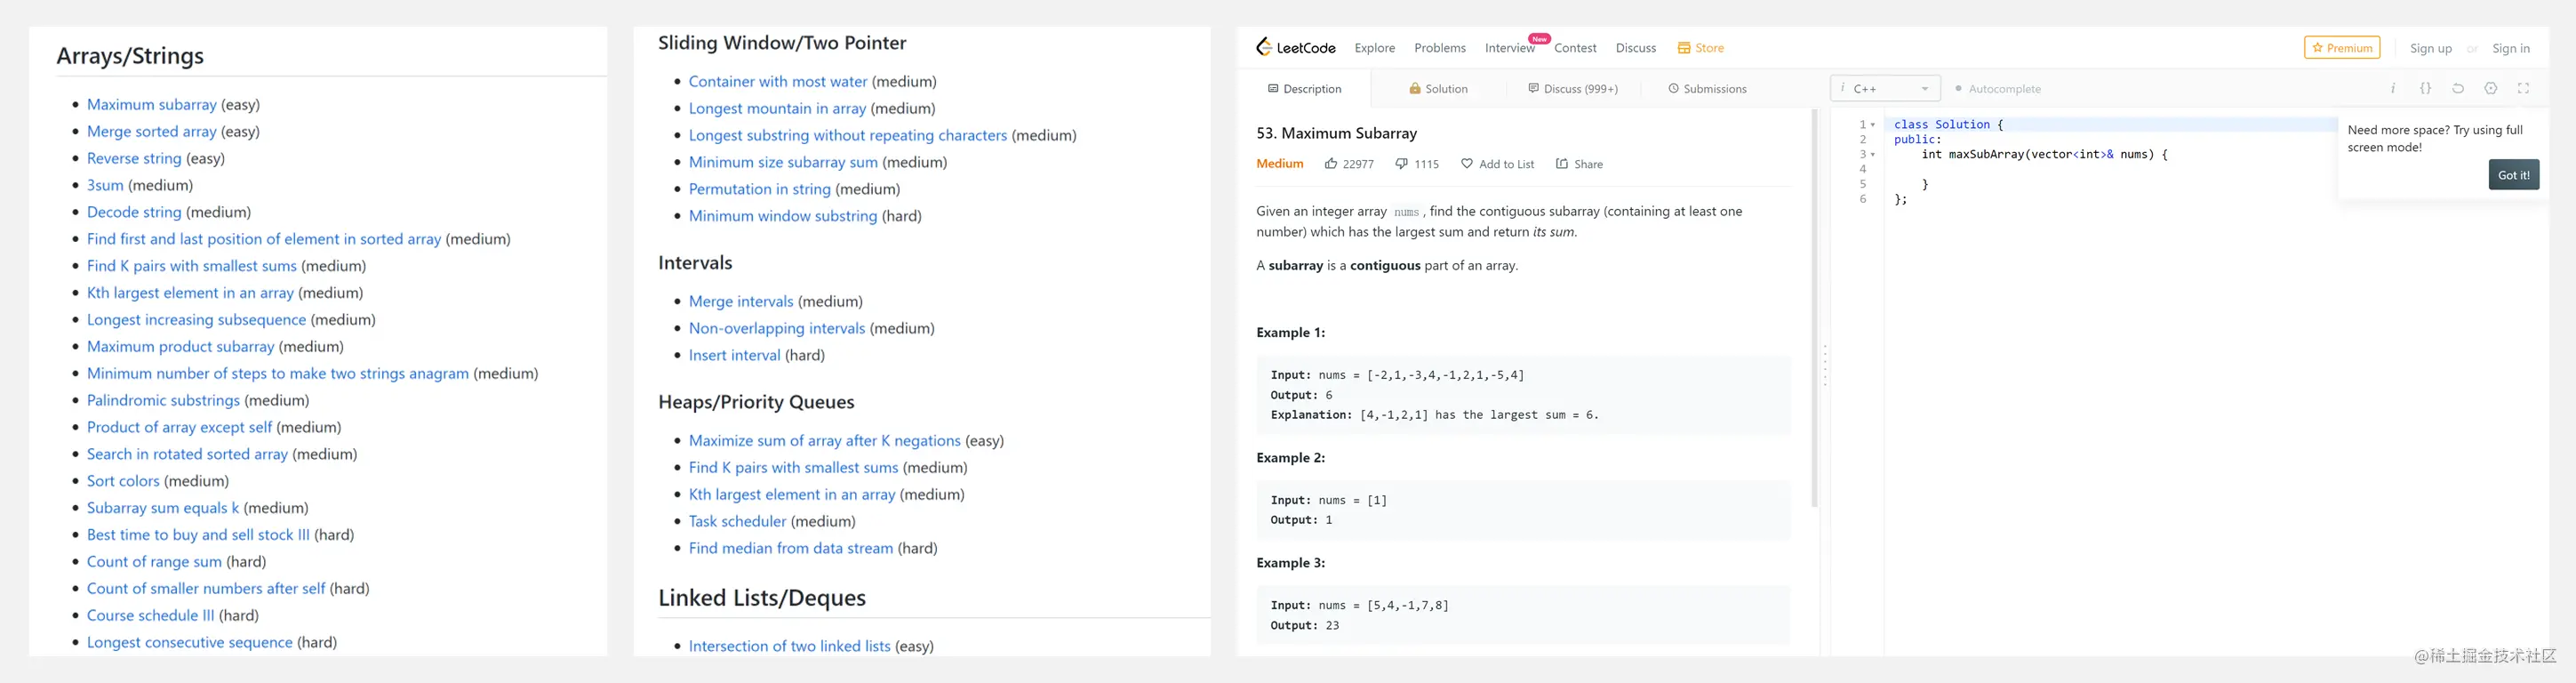Open Longest mountain in array link
The image size is (2576, 683).
777,108
